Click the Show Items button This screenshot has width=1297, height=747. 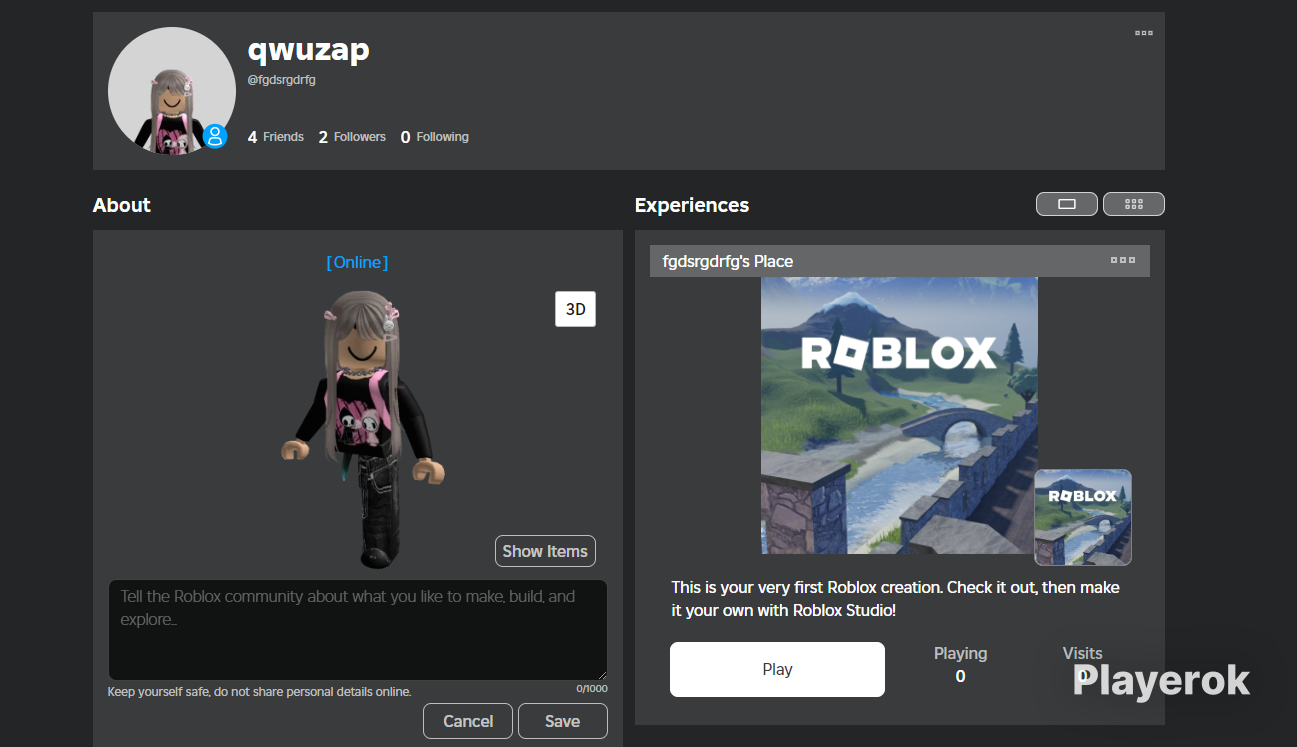[545, 551]
